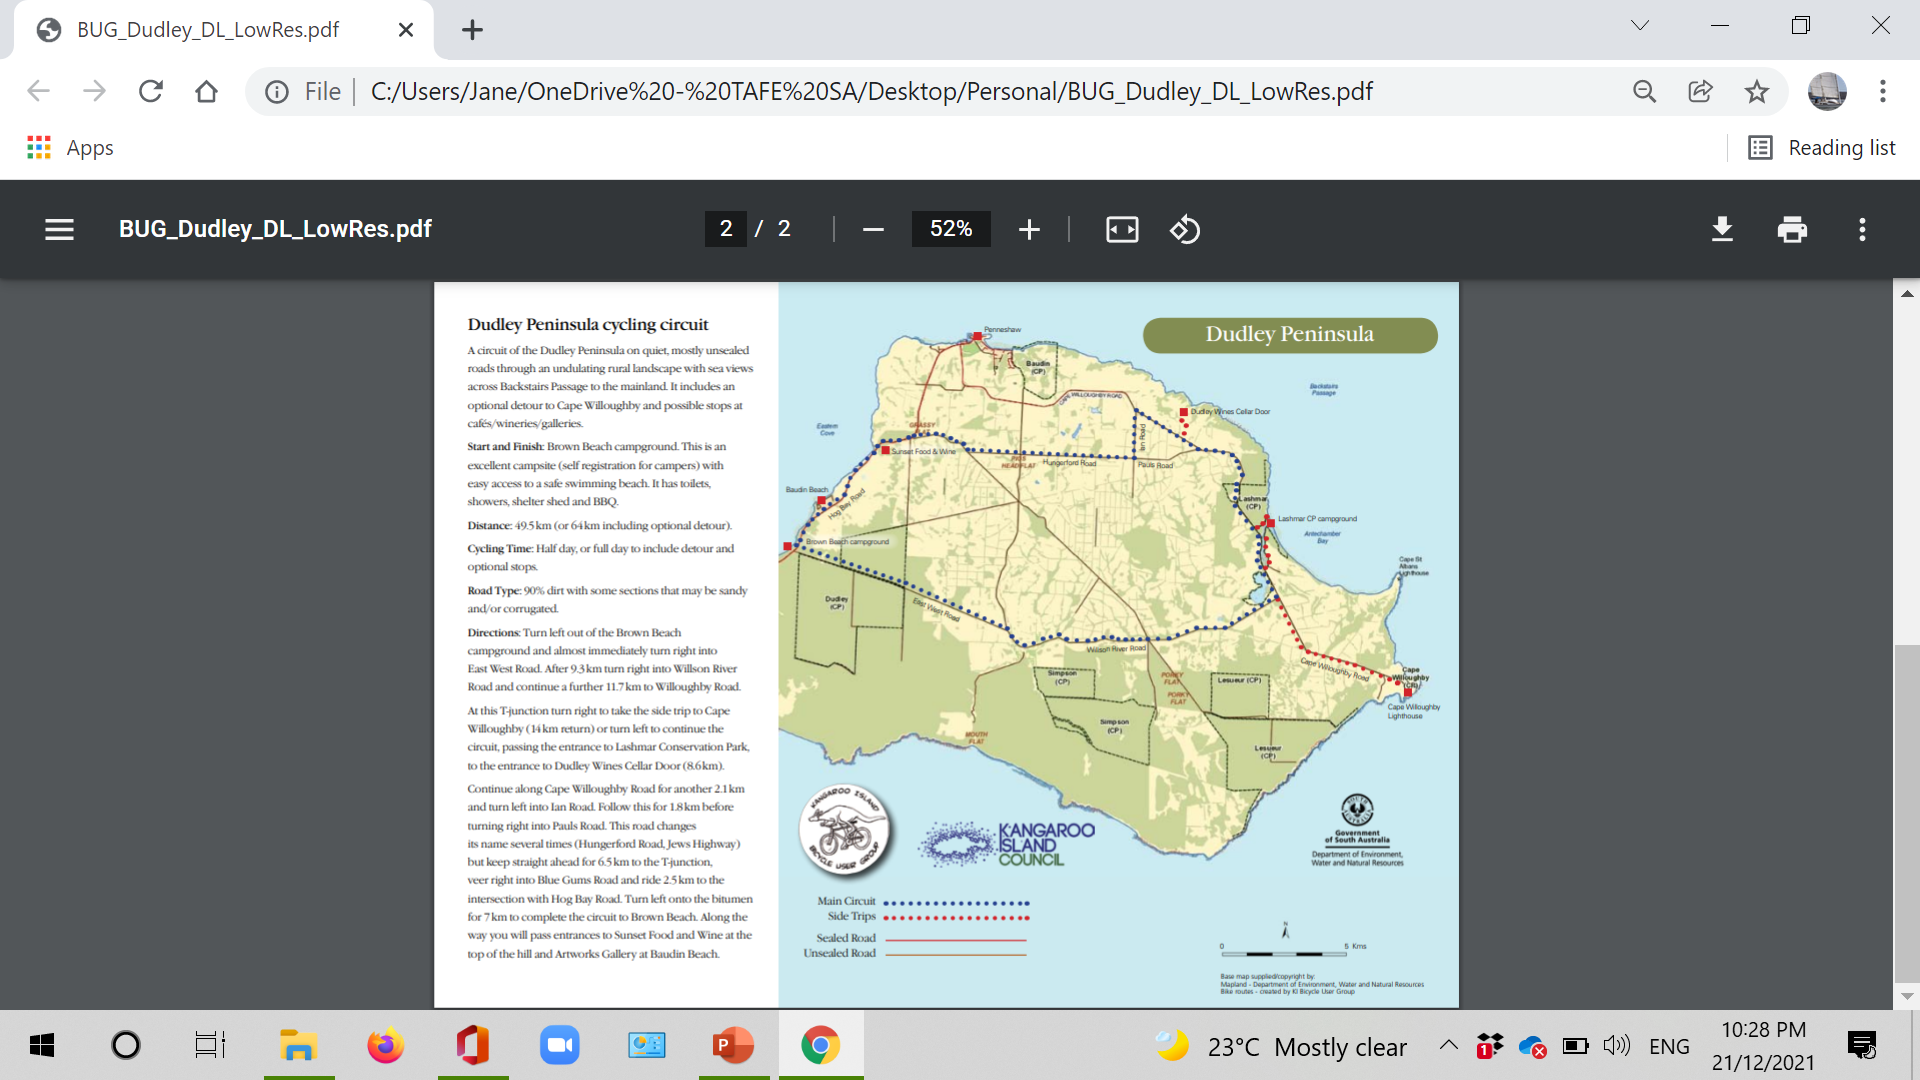This screenshot has height=1080, width=1920.
Task: Click the fit to page icon
Action: (1122, 229)
